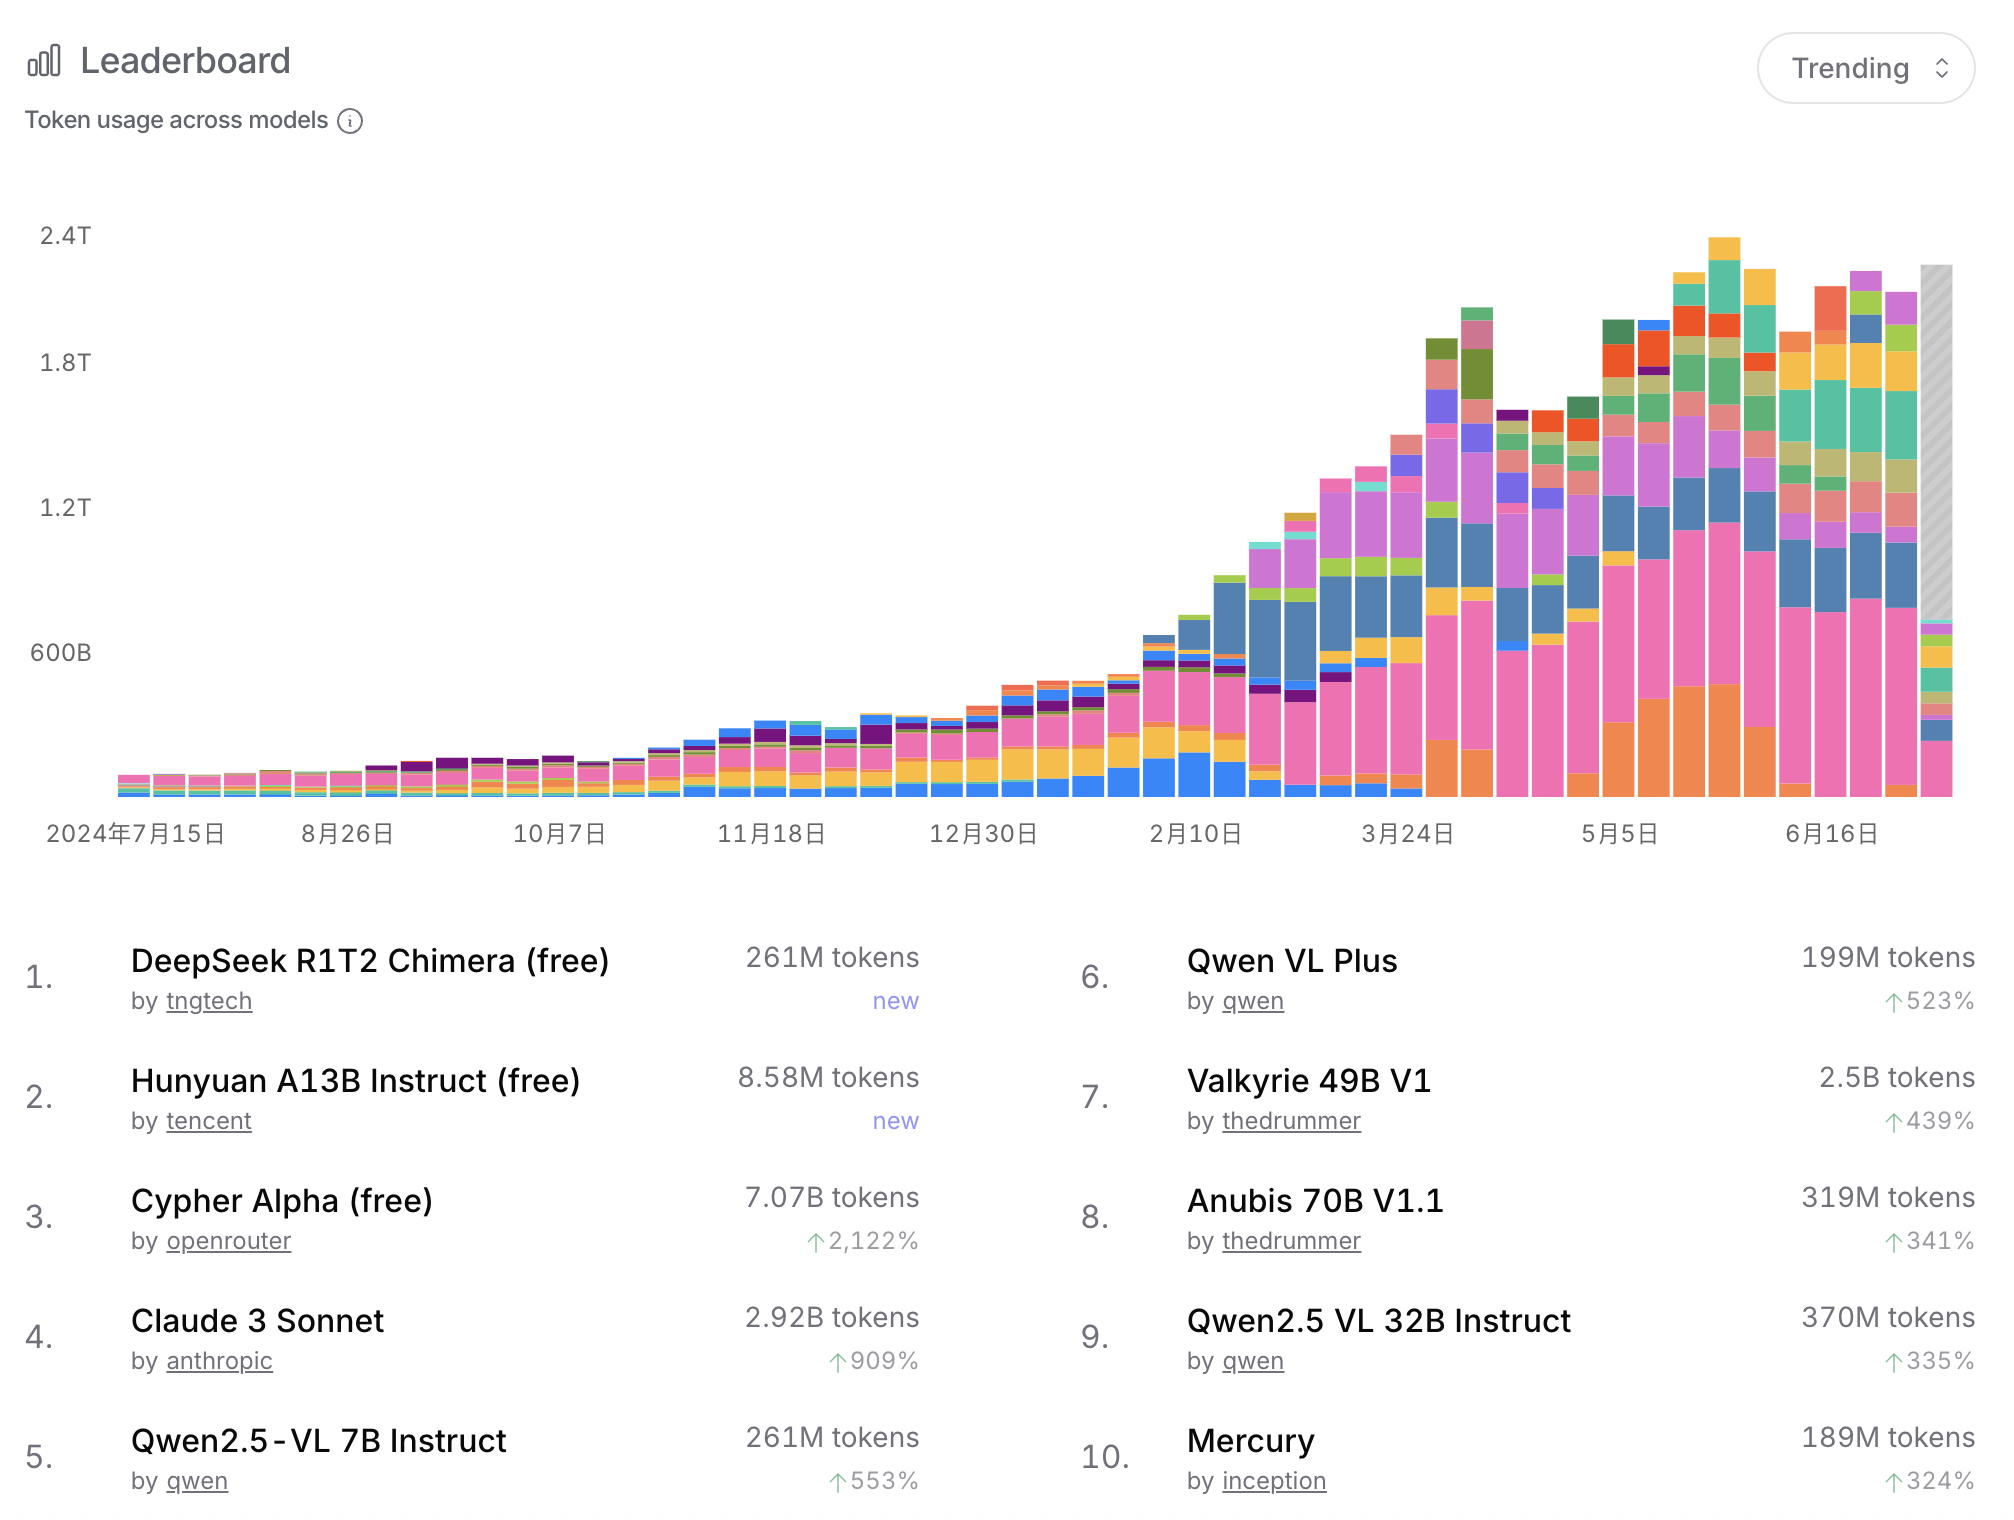2014x1520 pixels.
Task: Follow the anthropic author link
Action: (x=219, y=1361)
